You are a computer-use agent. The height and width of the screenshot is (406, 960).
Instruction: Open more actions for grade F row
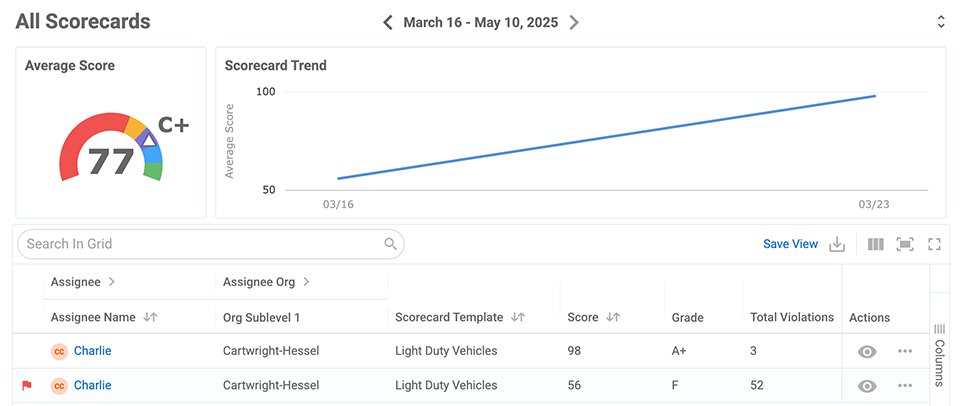(905, 386)
